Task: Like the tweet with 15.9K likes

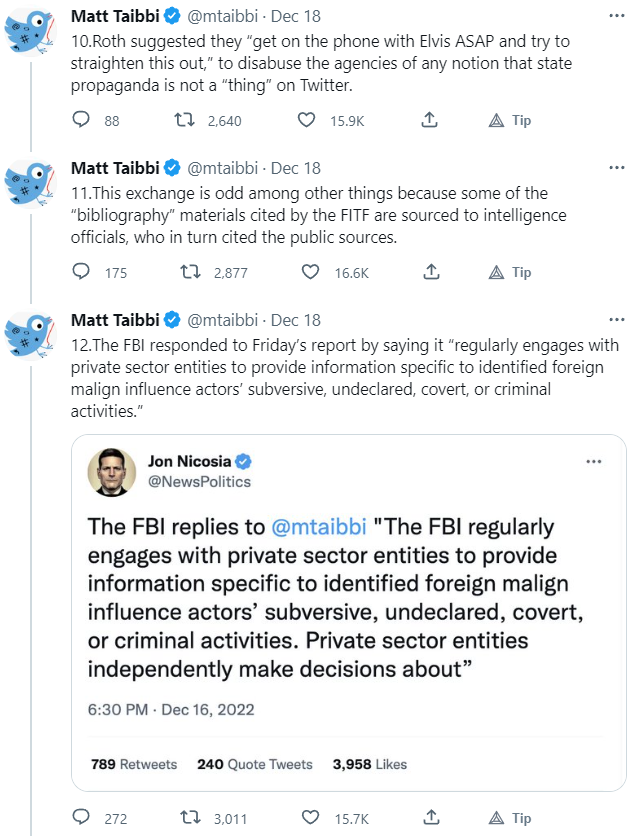Action: point(309,120)
